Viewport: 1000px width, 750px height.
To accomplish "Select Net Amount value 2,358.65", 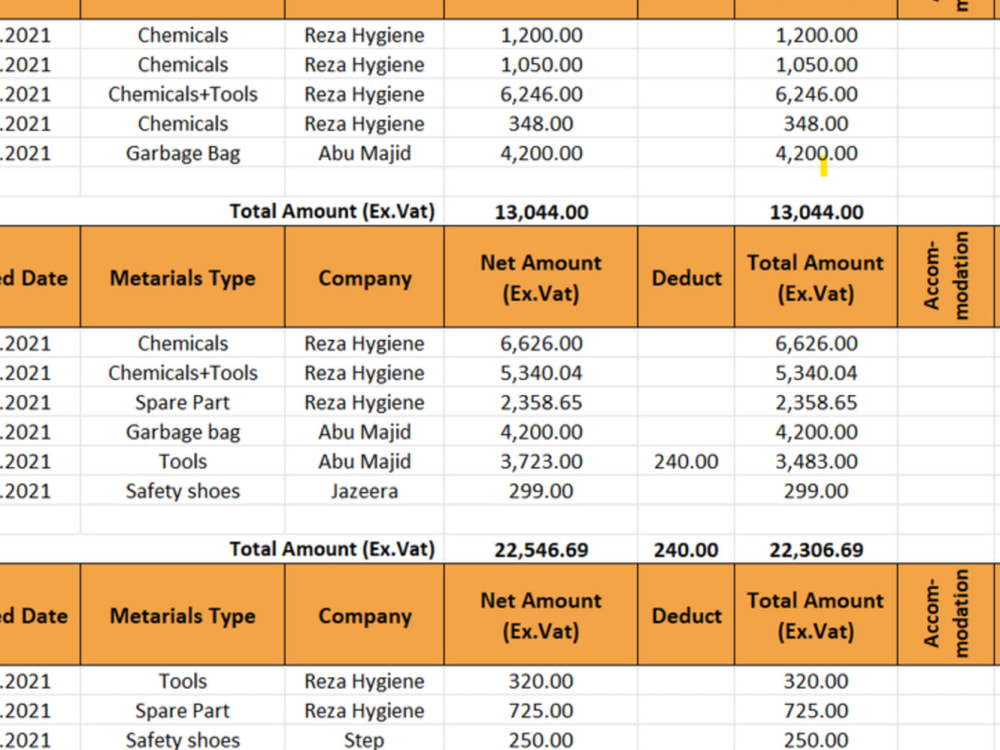I will [x=541, y=402].
